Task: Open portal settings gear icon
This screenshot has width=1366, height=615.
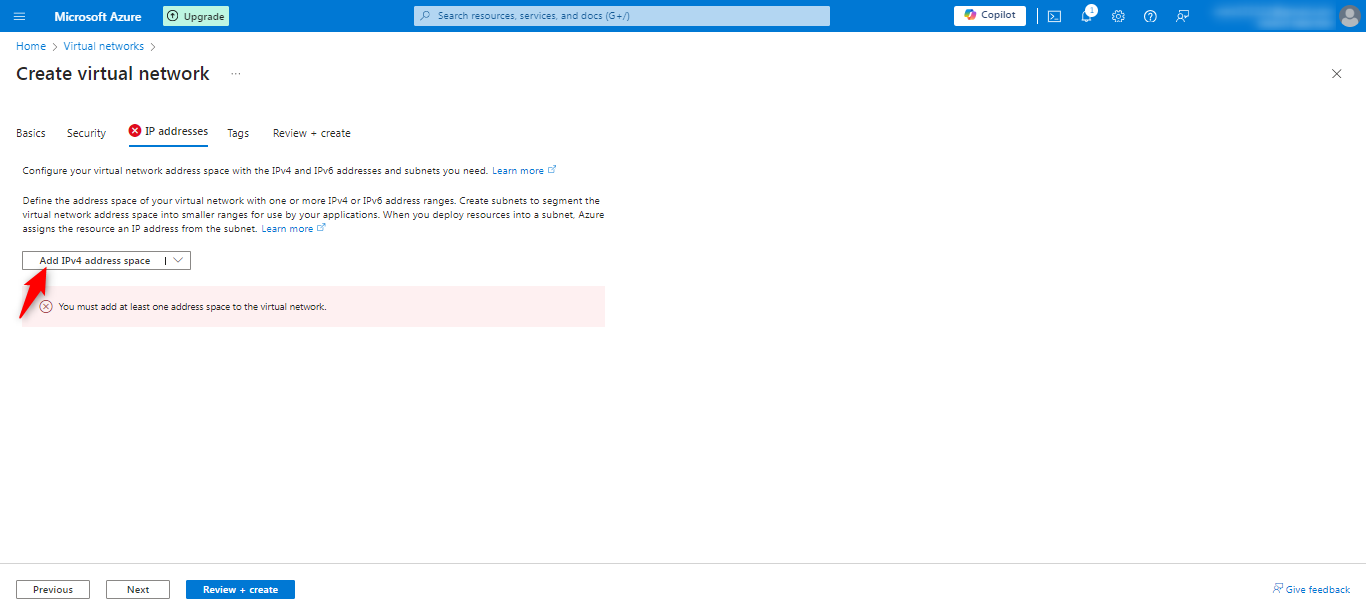Action: tap(1119, 16)
